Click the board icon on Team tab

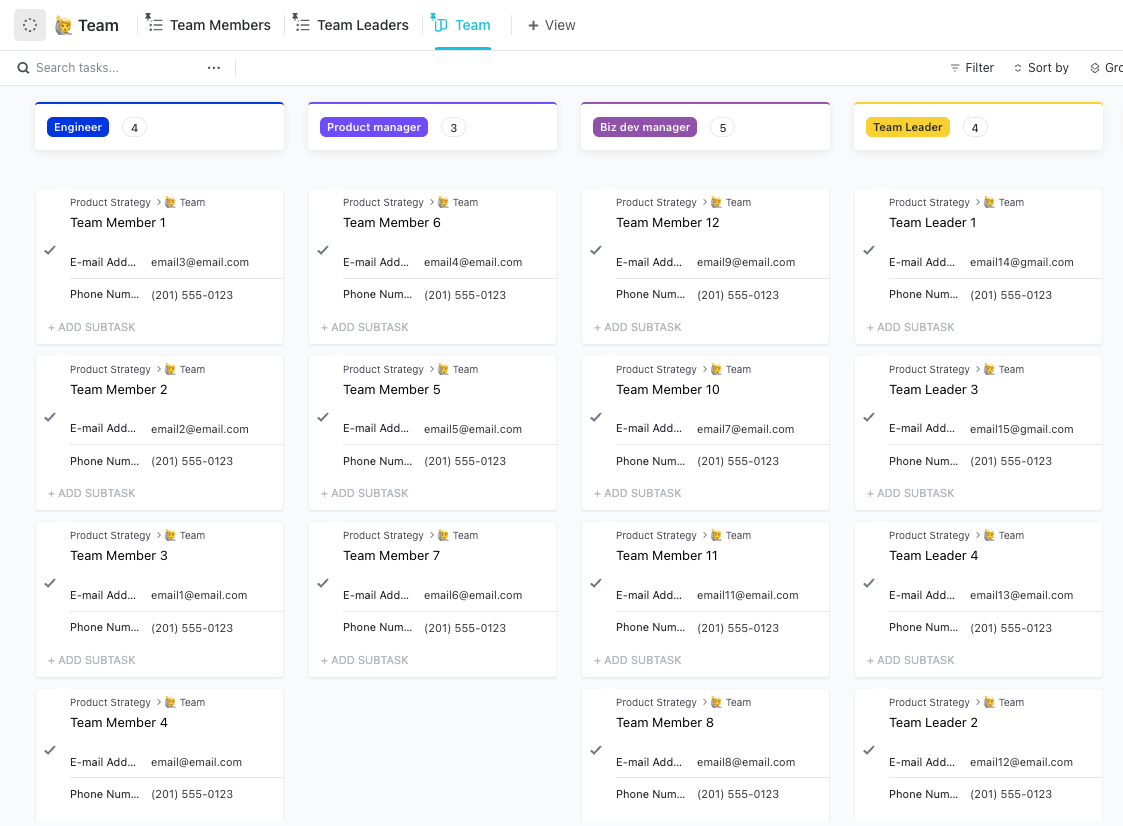click(440, 24)
